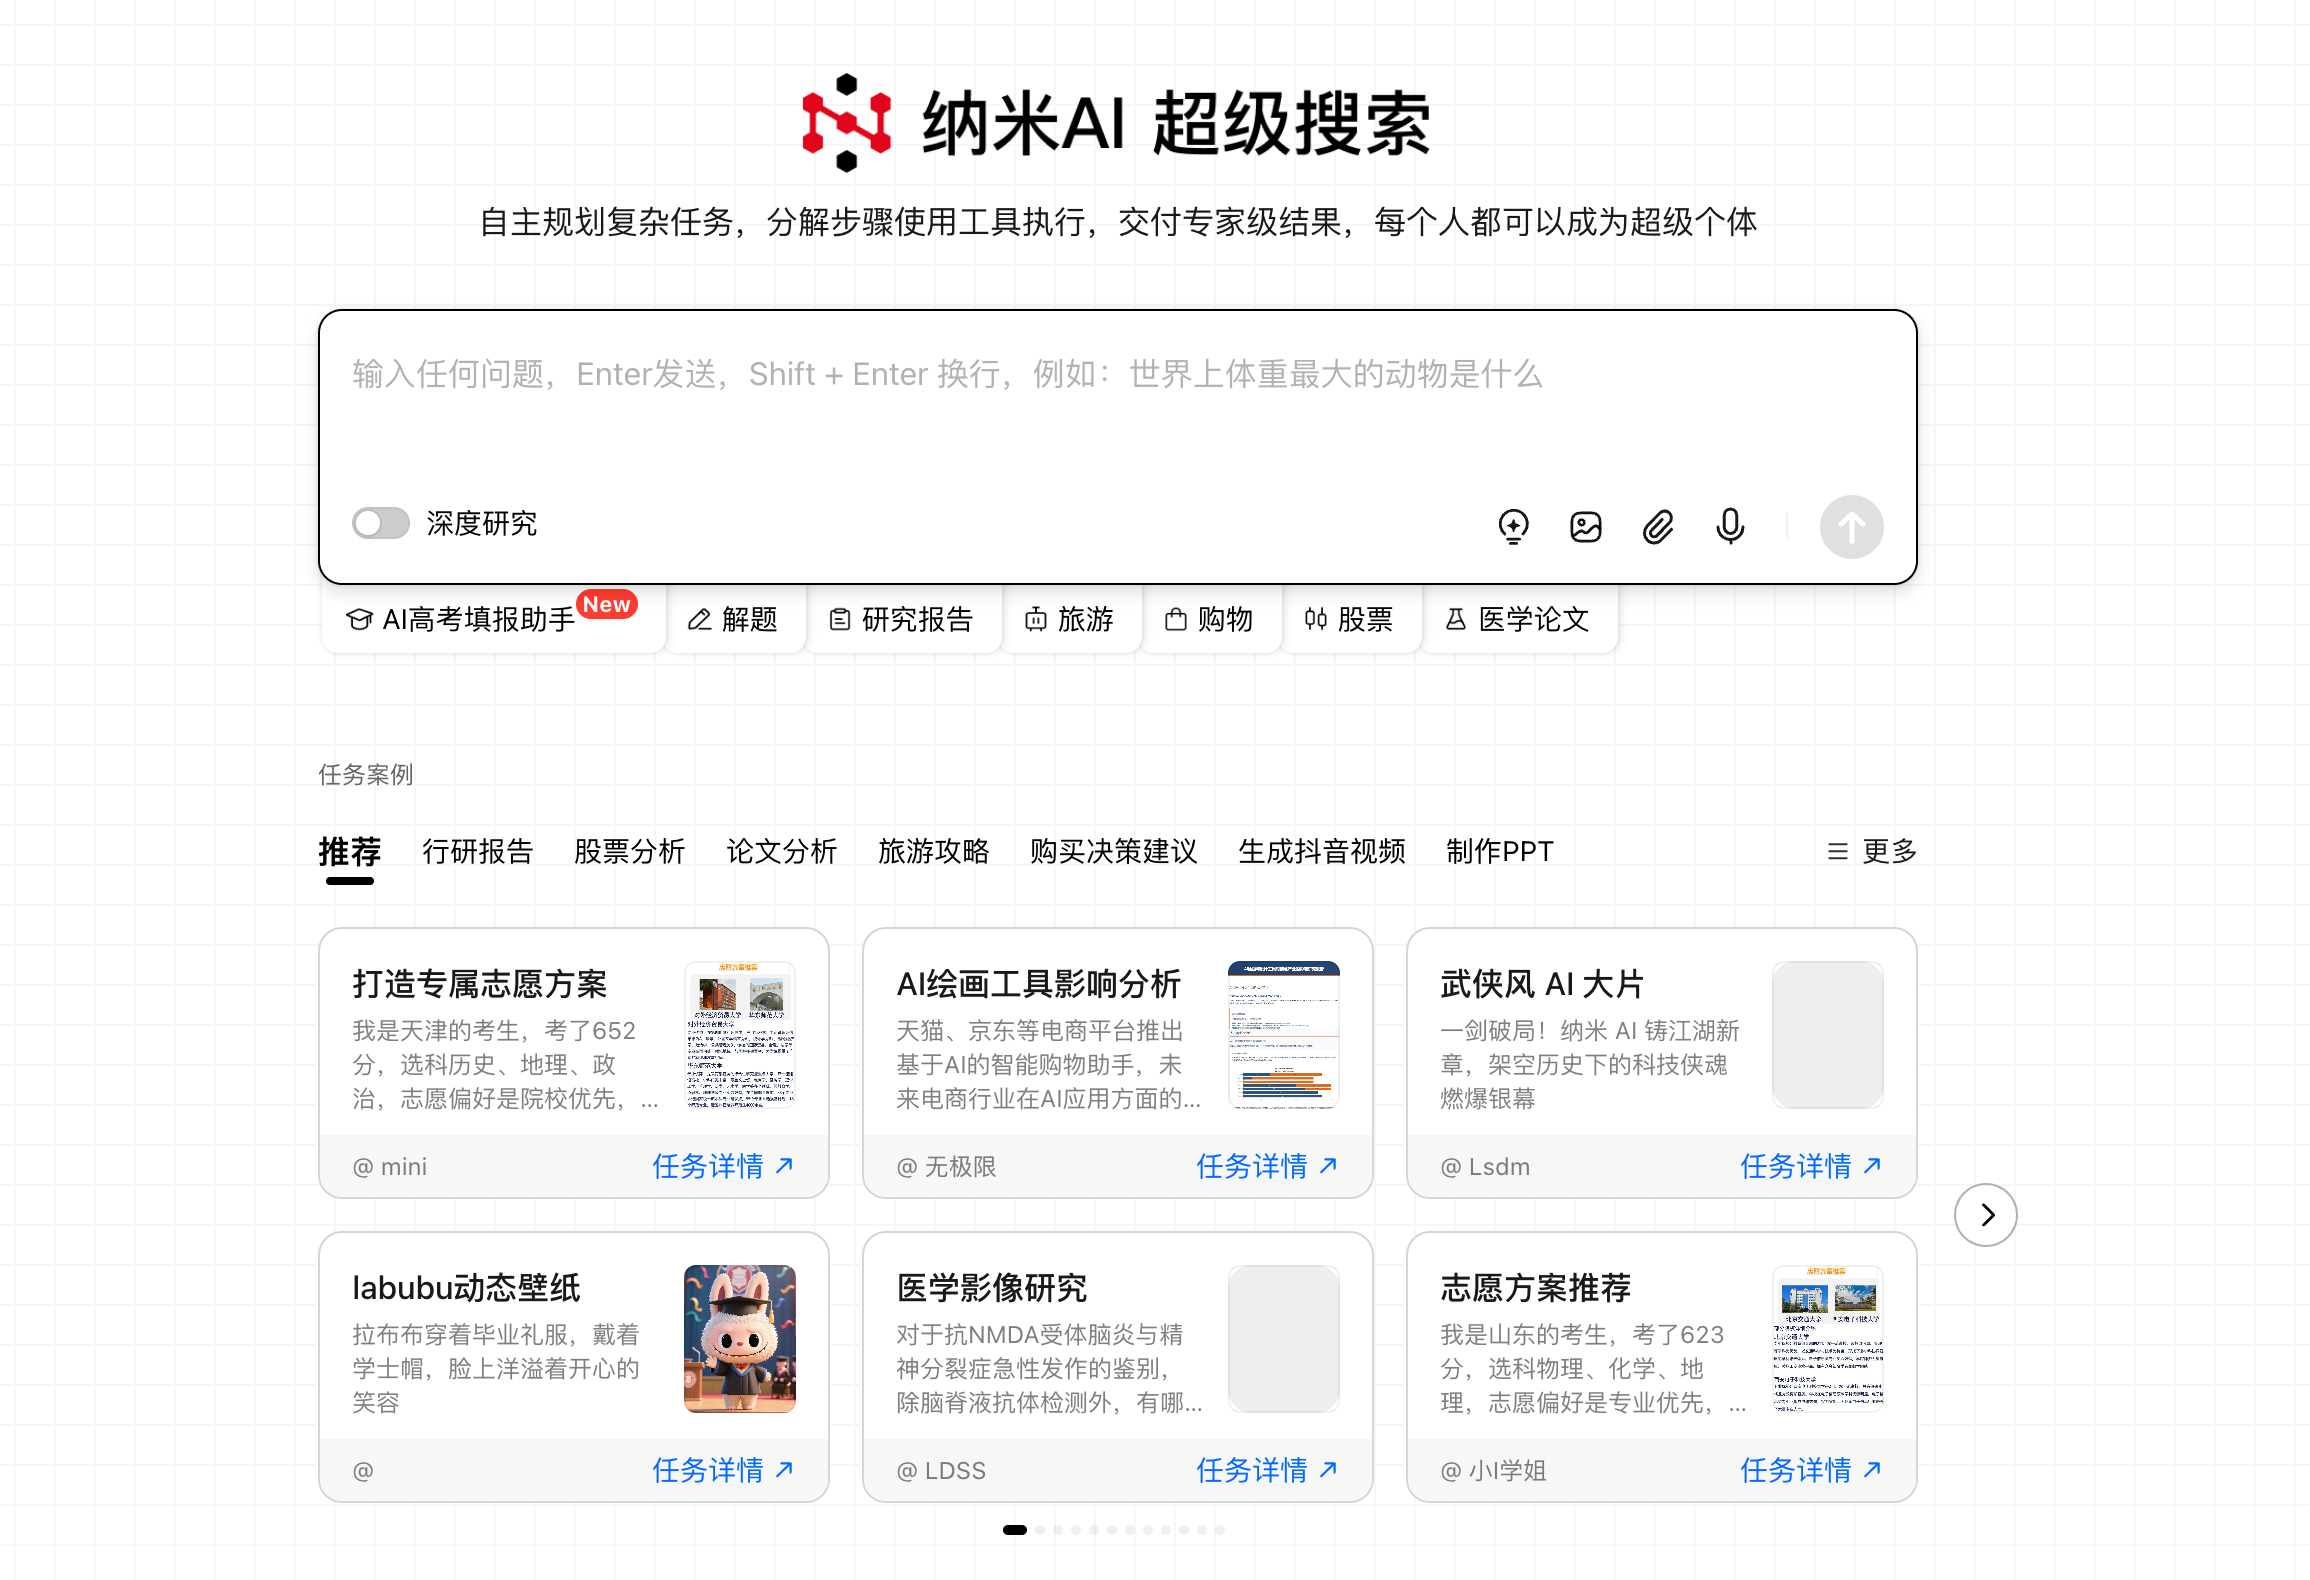Click the 武侠风 AI 大片 card title
This screenshot has height=1580, width=2310.
click(x=1542, y=984)
